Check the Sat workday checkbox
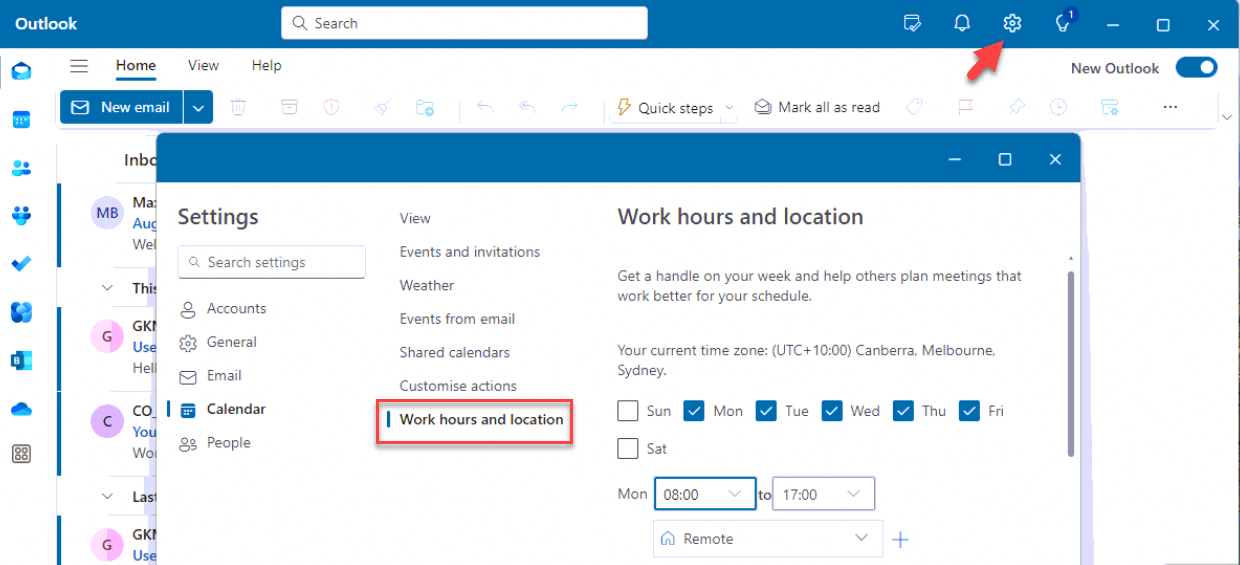This screenshot has width=1240, height=565. 628,448
